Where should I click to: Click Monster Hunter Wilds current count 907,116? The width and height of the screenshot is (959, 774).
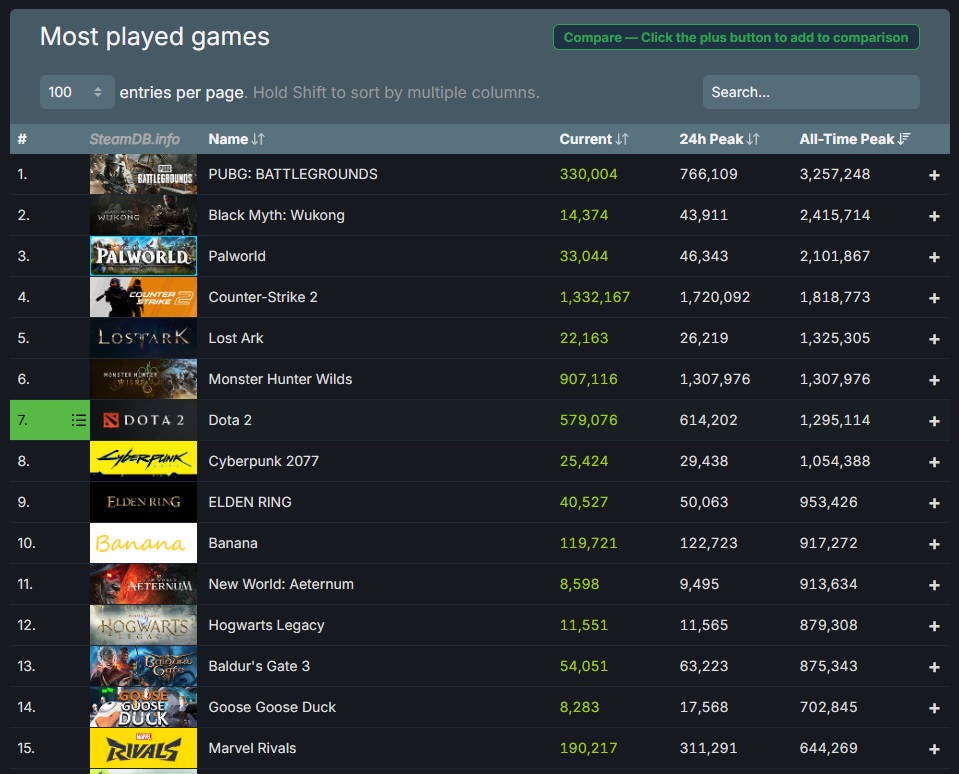(588, 379)
